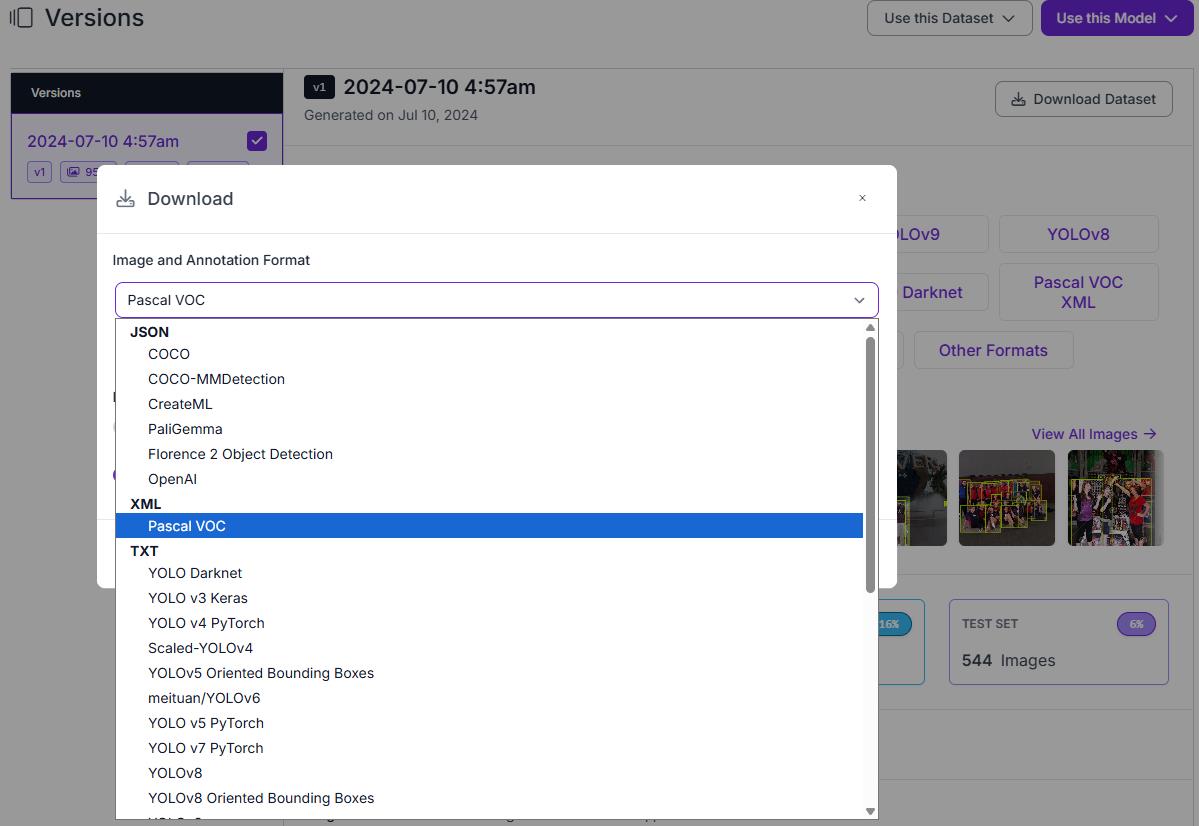Click the v1 version badge in the header

pos(319,87)
